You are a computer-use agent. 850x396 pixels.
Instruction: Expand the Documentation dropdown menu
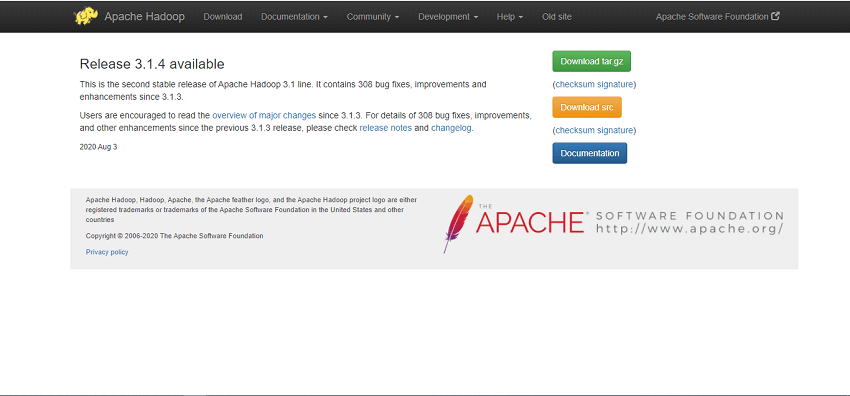pos(294,17)
